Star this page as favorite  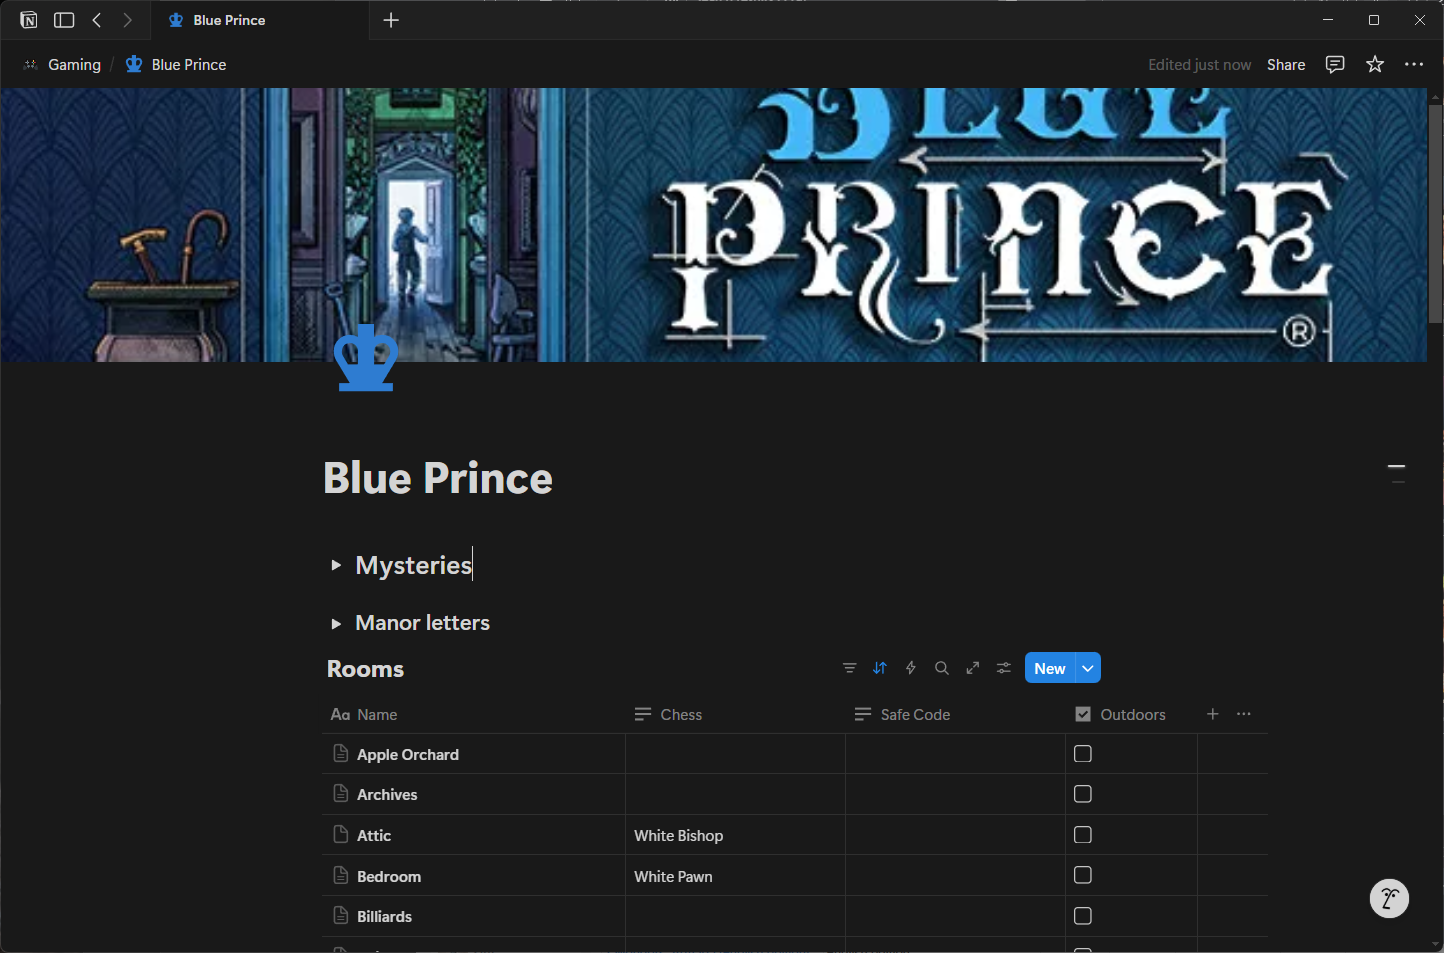tap(1375, 64)
